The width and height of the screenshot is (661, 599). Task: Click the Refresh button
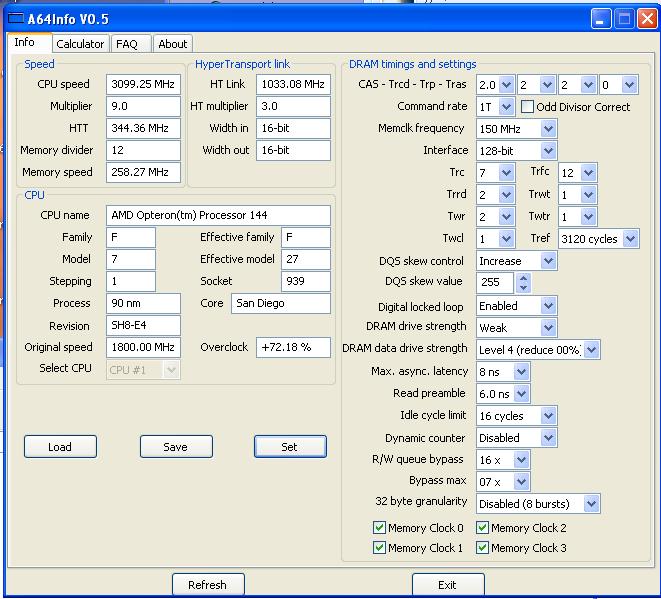(x=208, y=585)
